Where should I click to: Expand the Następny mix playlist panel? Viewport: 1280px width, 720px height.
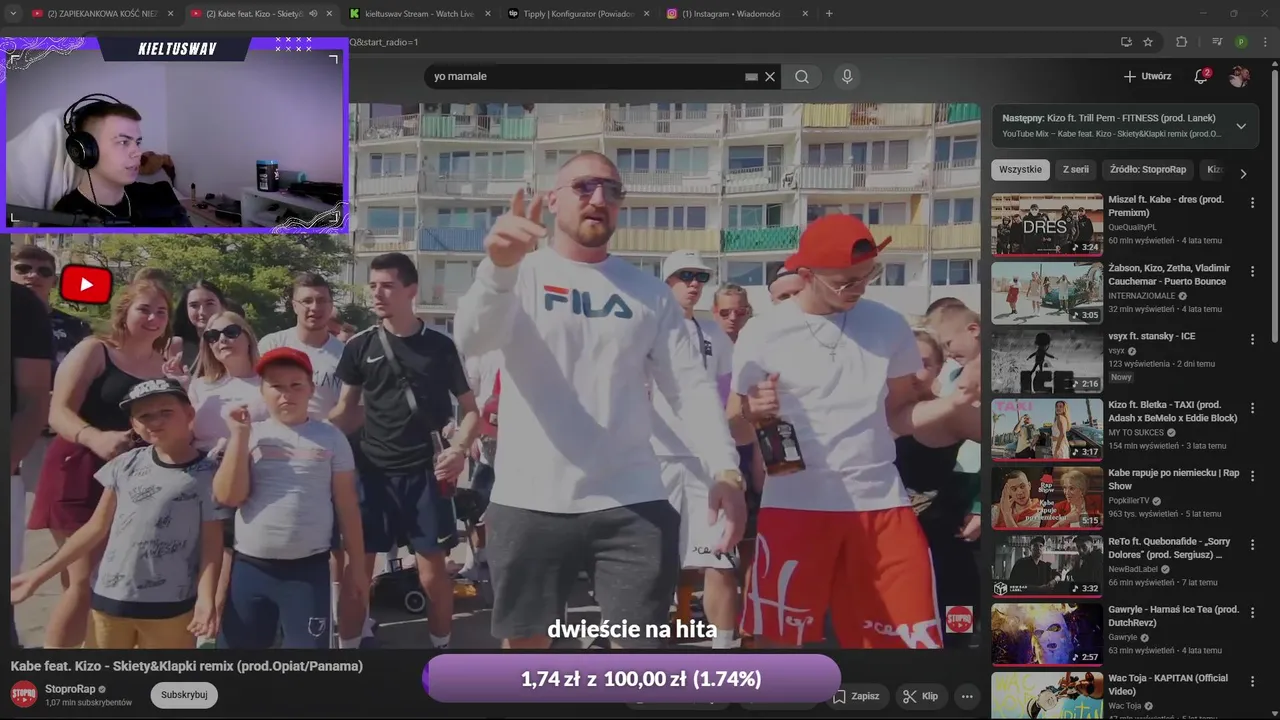[x=1241, y=126]
